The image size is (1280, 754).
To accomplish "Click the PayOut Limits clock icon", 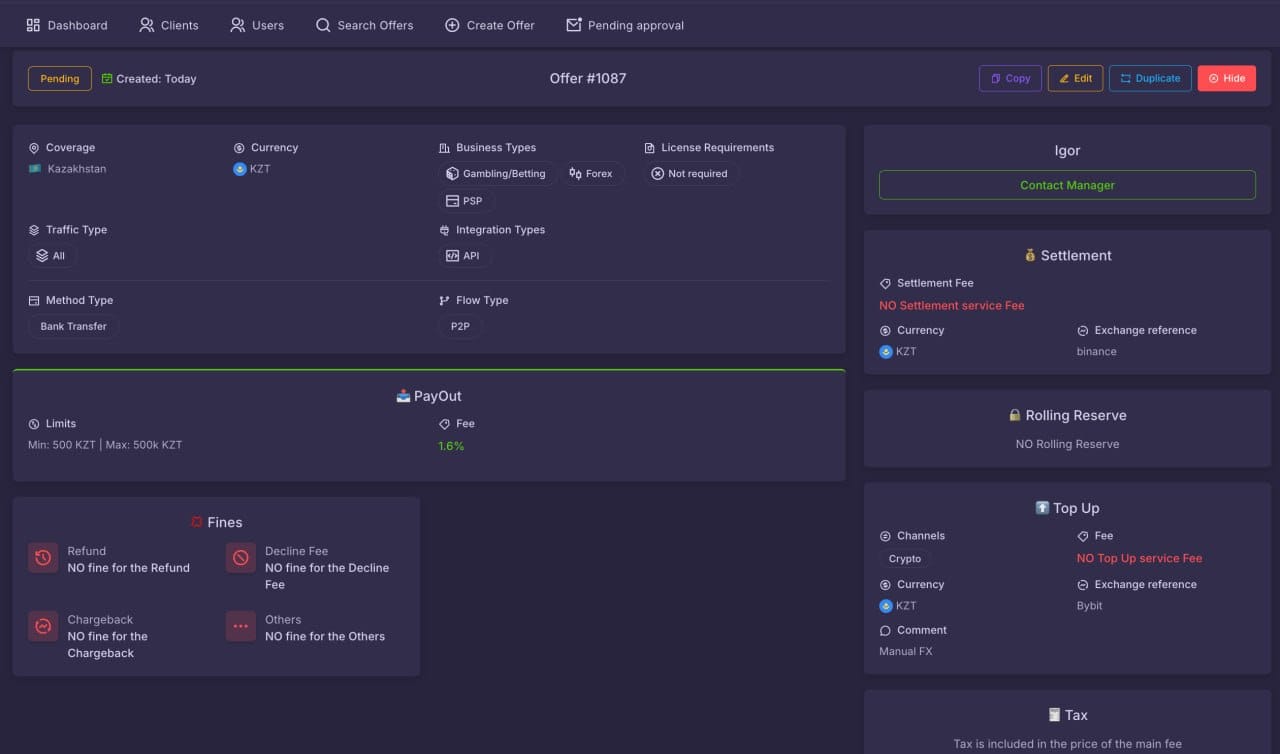I will 34,424.
